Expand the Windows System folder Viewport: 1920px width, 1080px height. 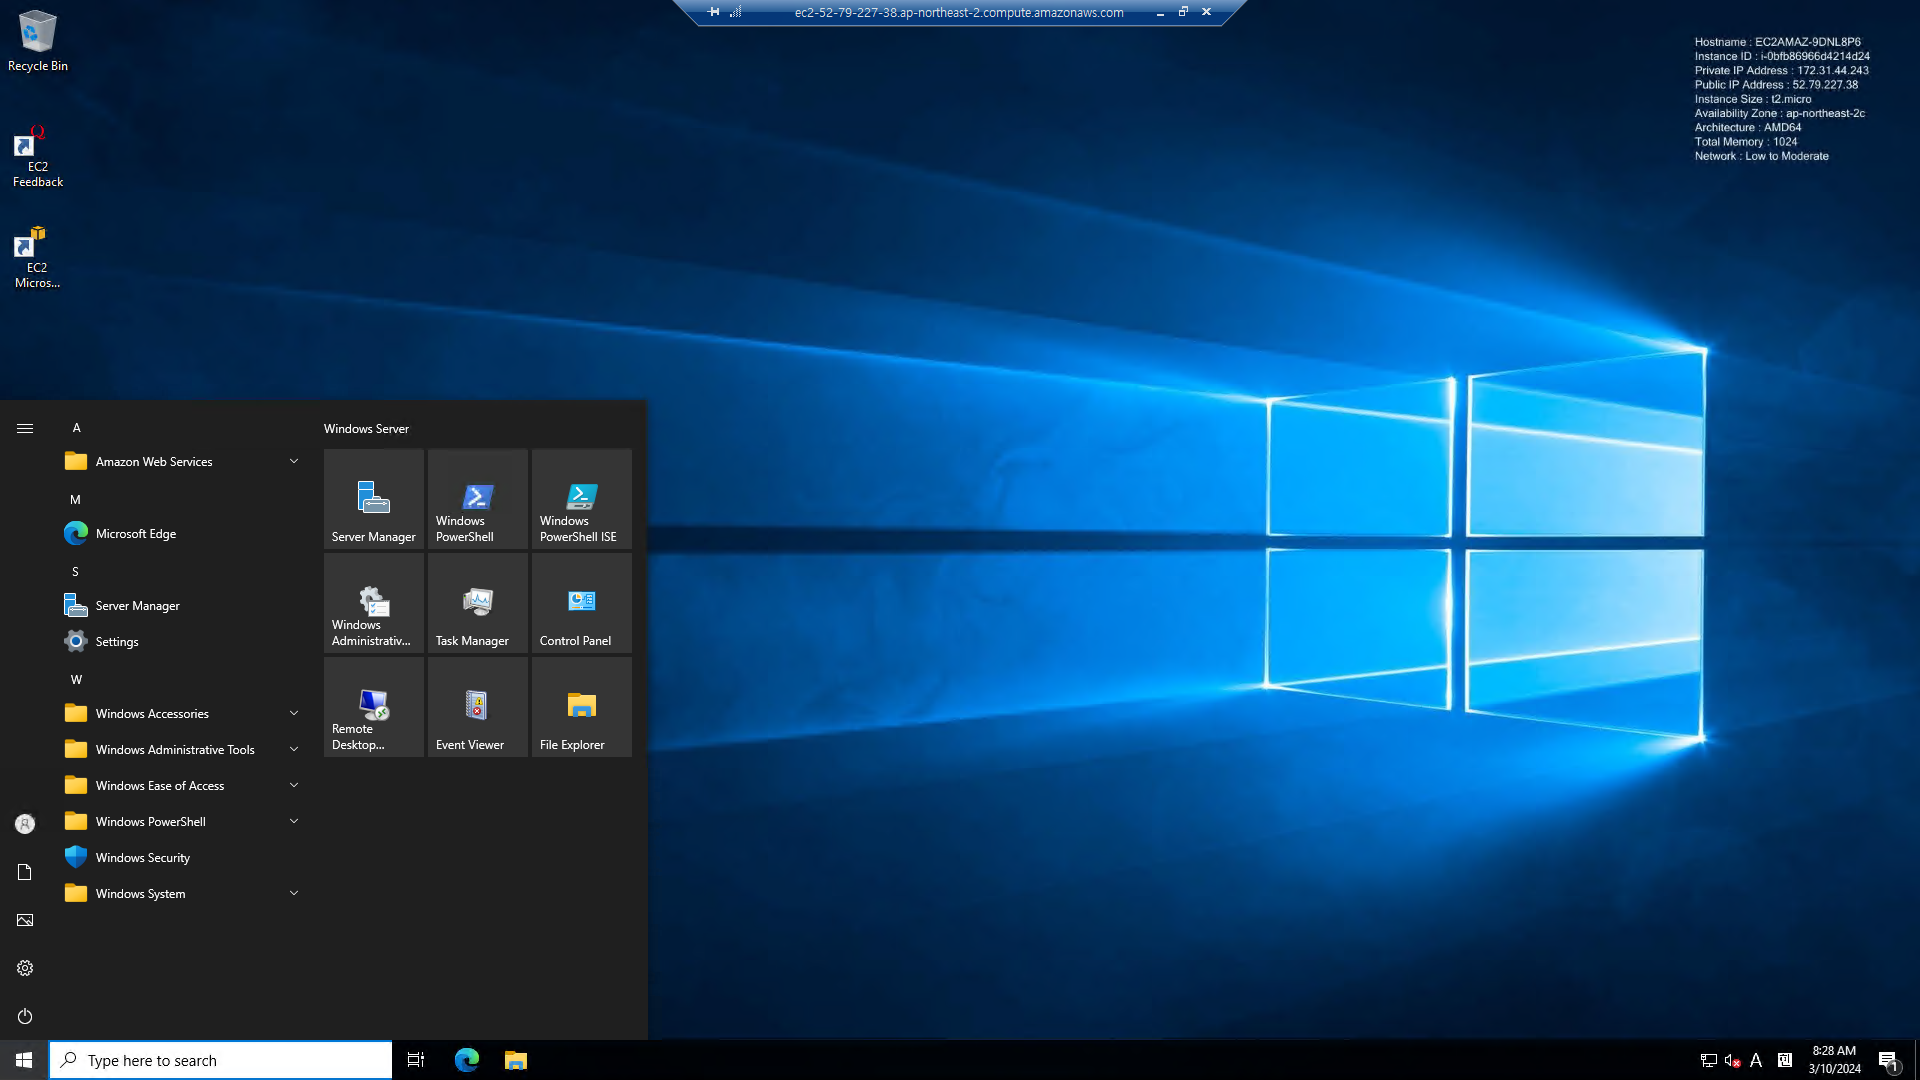click(x=182, y=894)
